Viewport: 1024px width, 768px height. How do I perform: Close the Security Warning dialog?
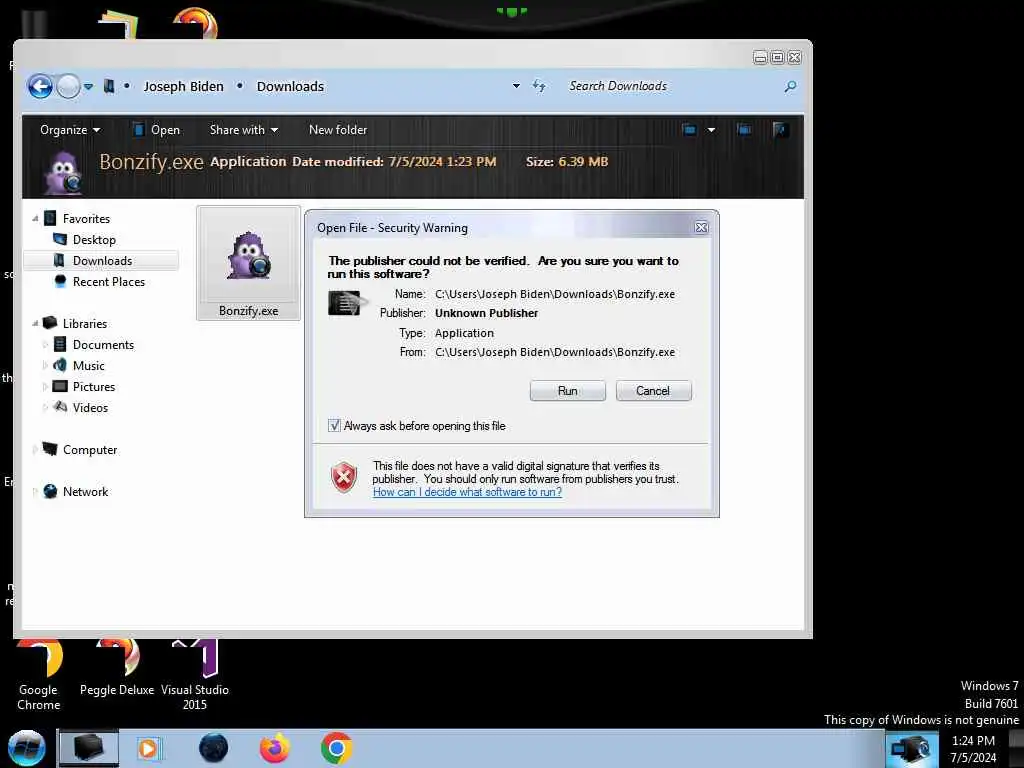(x=701, y=227)
